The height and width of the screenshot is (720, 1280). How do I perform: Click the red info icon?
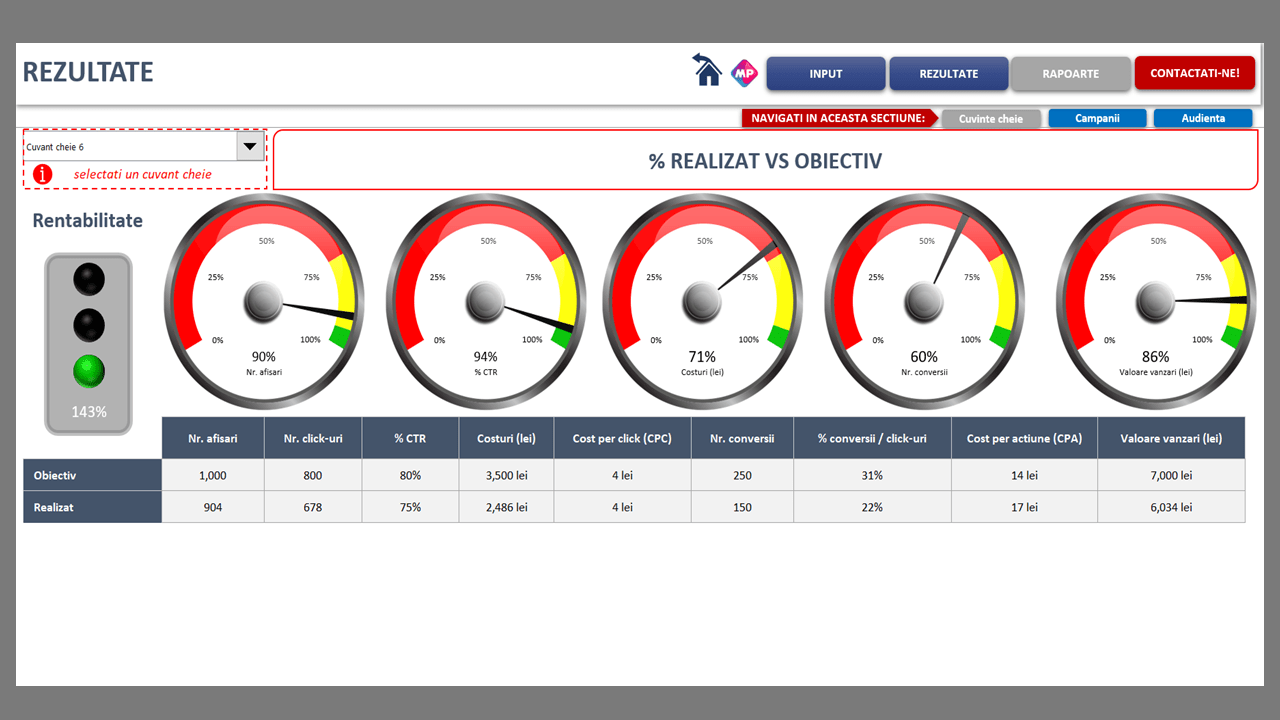[x=42, y=174]
